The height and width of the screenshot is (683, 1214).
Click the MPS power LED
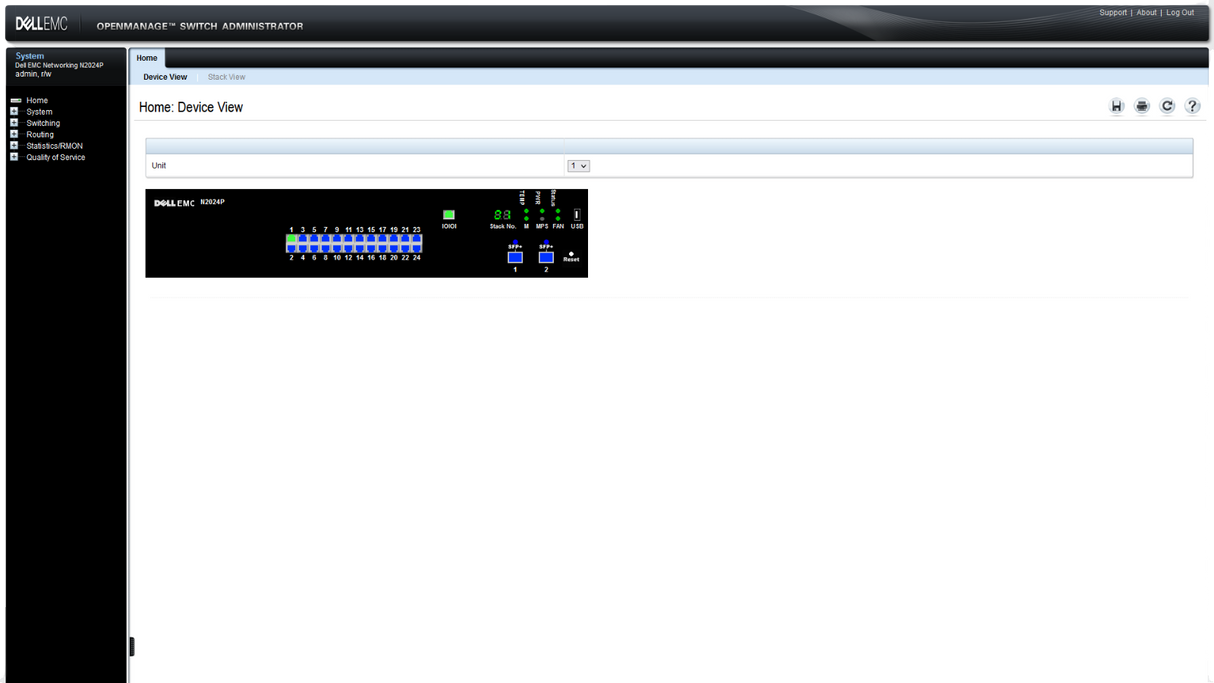(542, 218)
